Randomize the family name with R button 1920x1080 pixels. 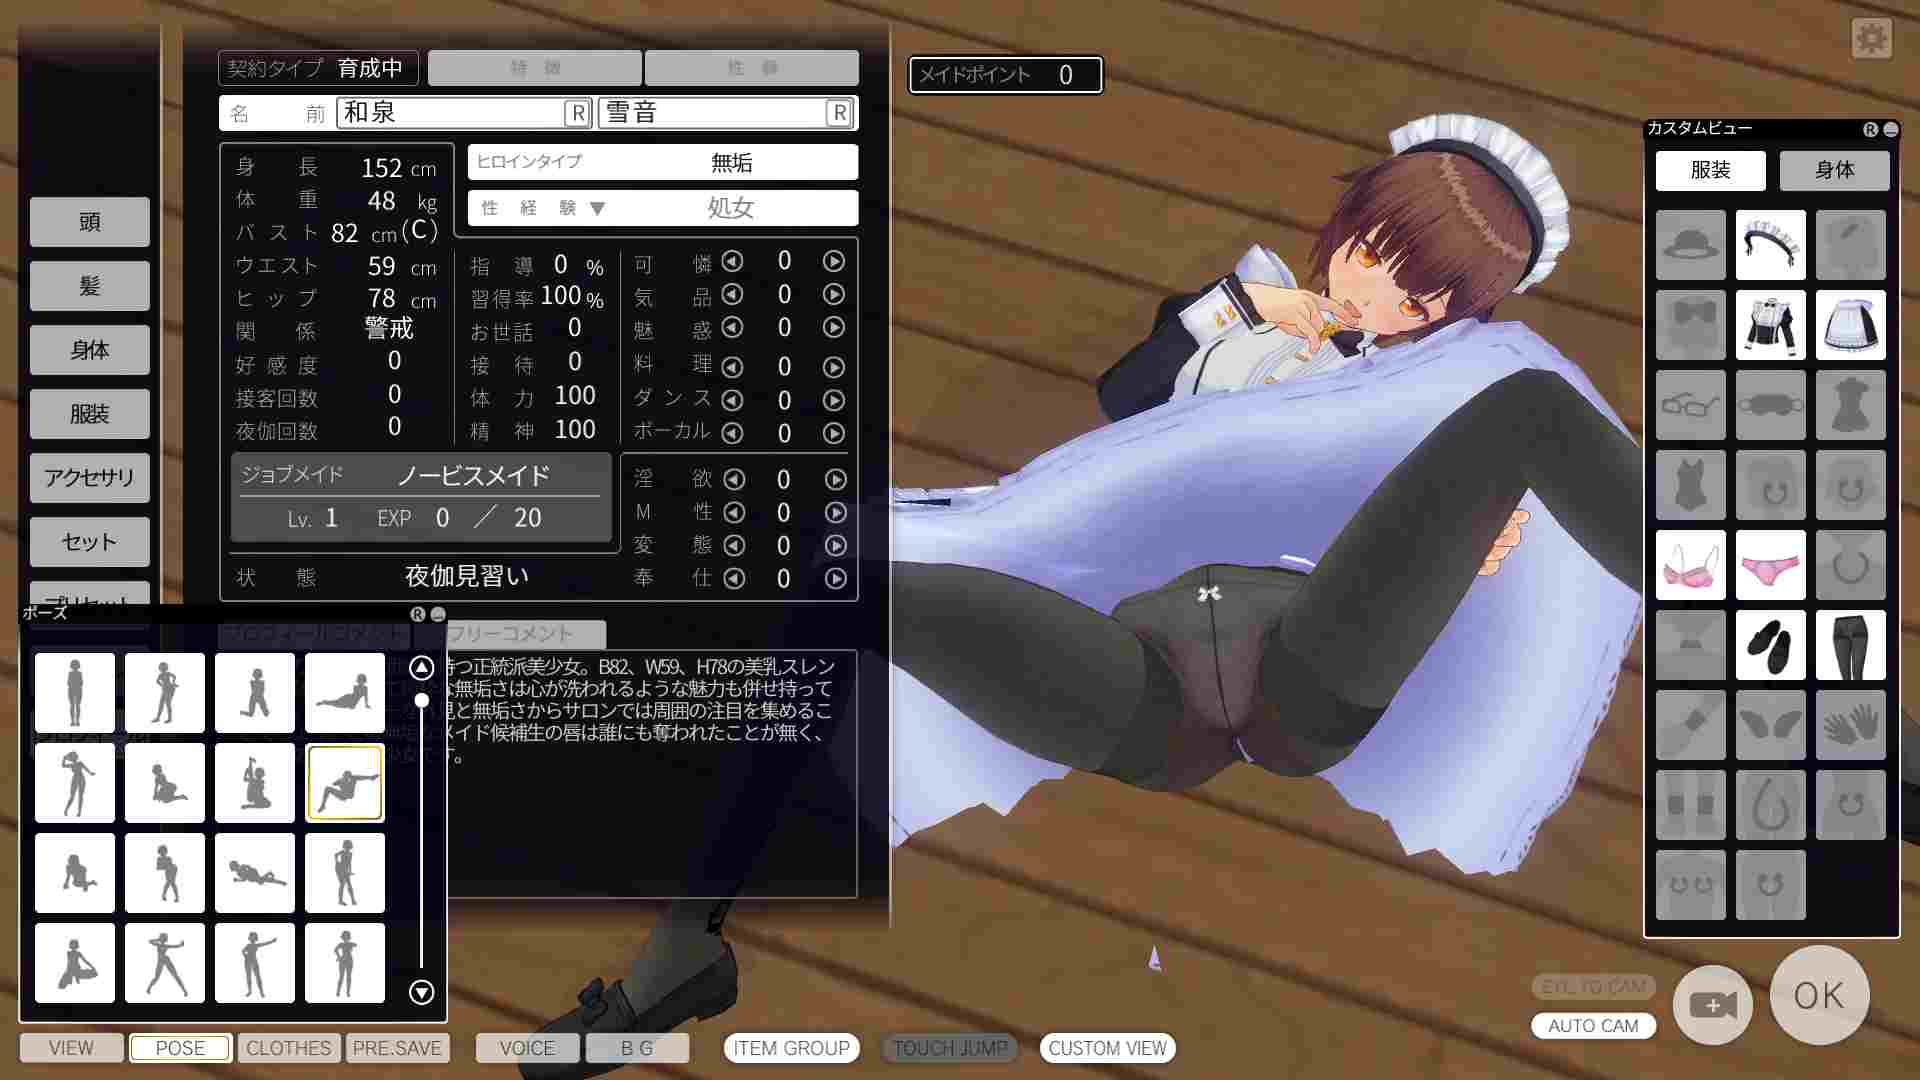577,113
